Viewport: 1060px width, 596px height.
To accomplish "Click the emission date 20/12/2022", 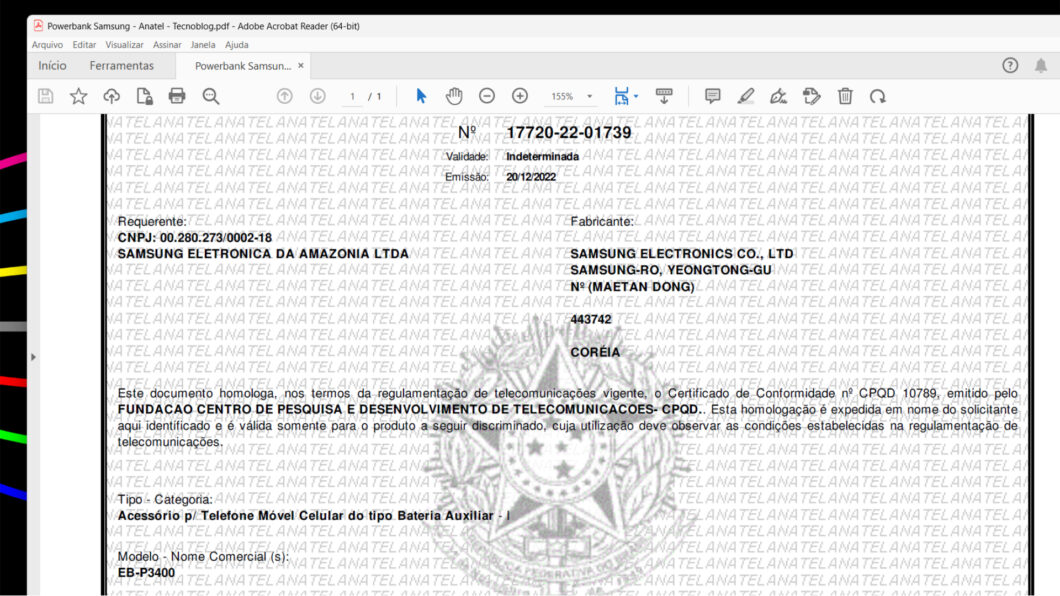I will (x=531, y=177).
